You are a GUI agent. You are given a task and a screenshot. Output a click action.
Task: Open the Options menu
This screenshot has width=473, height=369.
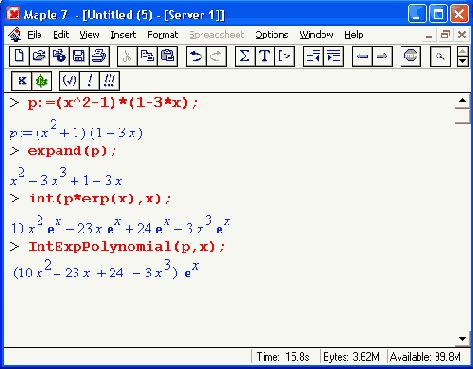click(272, 35)
